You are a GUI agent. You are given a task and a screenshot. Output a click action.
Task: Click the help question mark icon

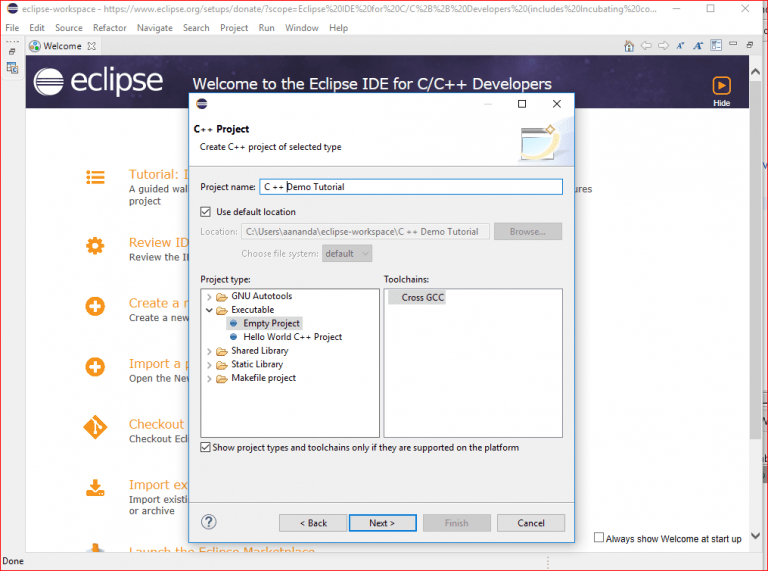(x=209, y=522)
